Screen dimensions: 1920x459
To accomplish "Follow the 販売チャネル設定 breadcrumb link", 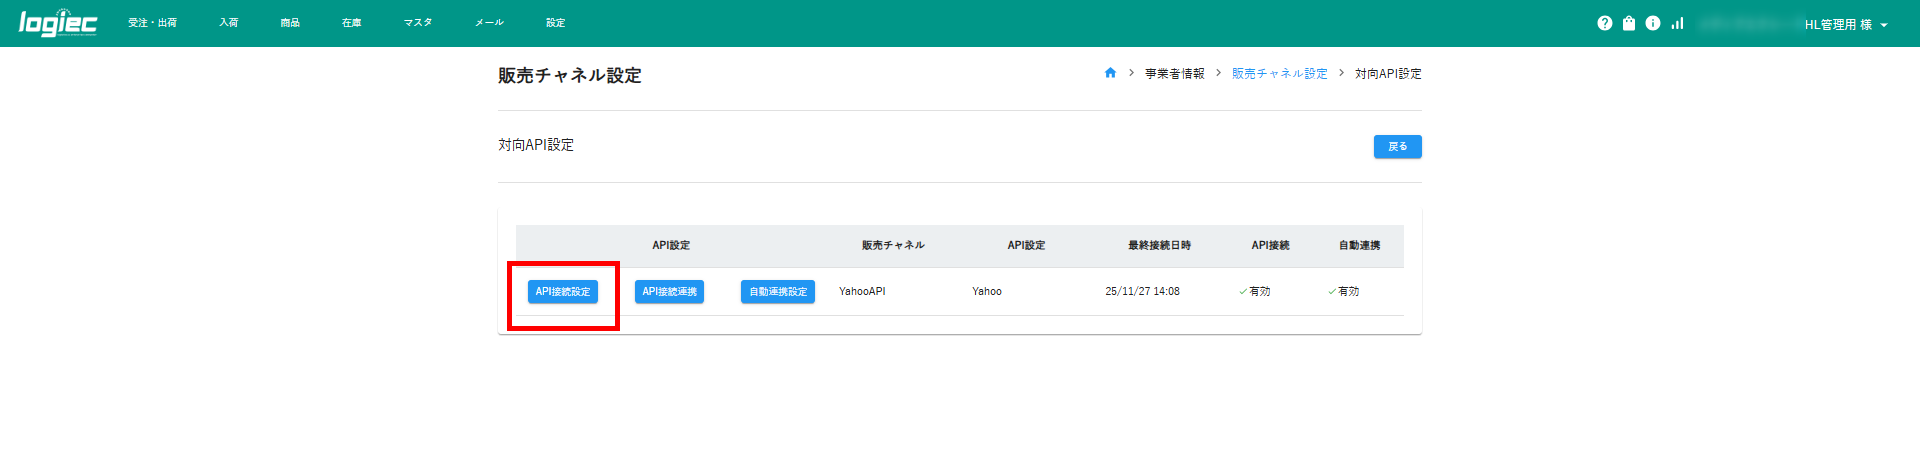I will click(1279, 74).
